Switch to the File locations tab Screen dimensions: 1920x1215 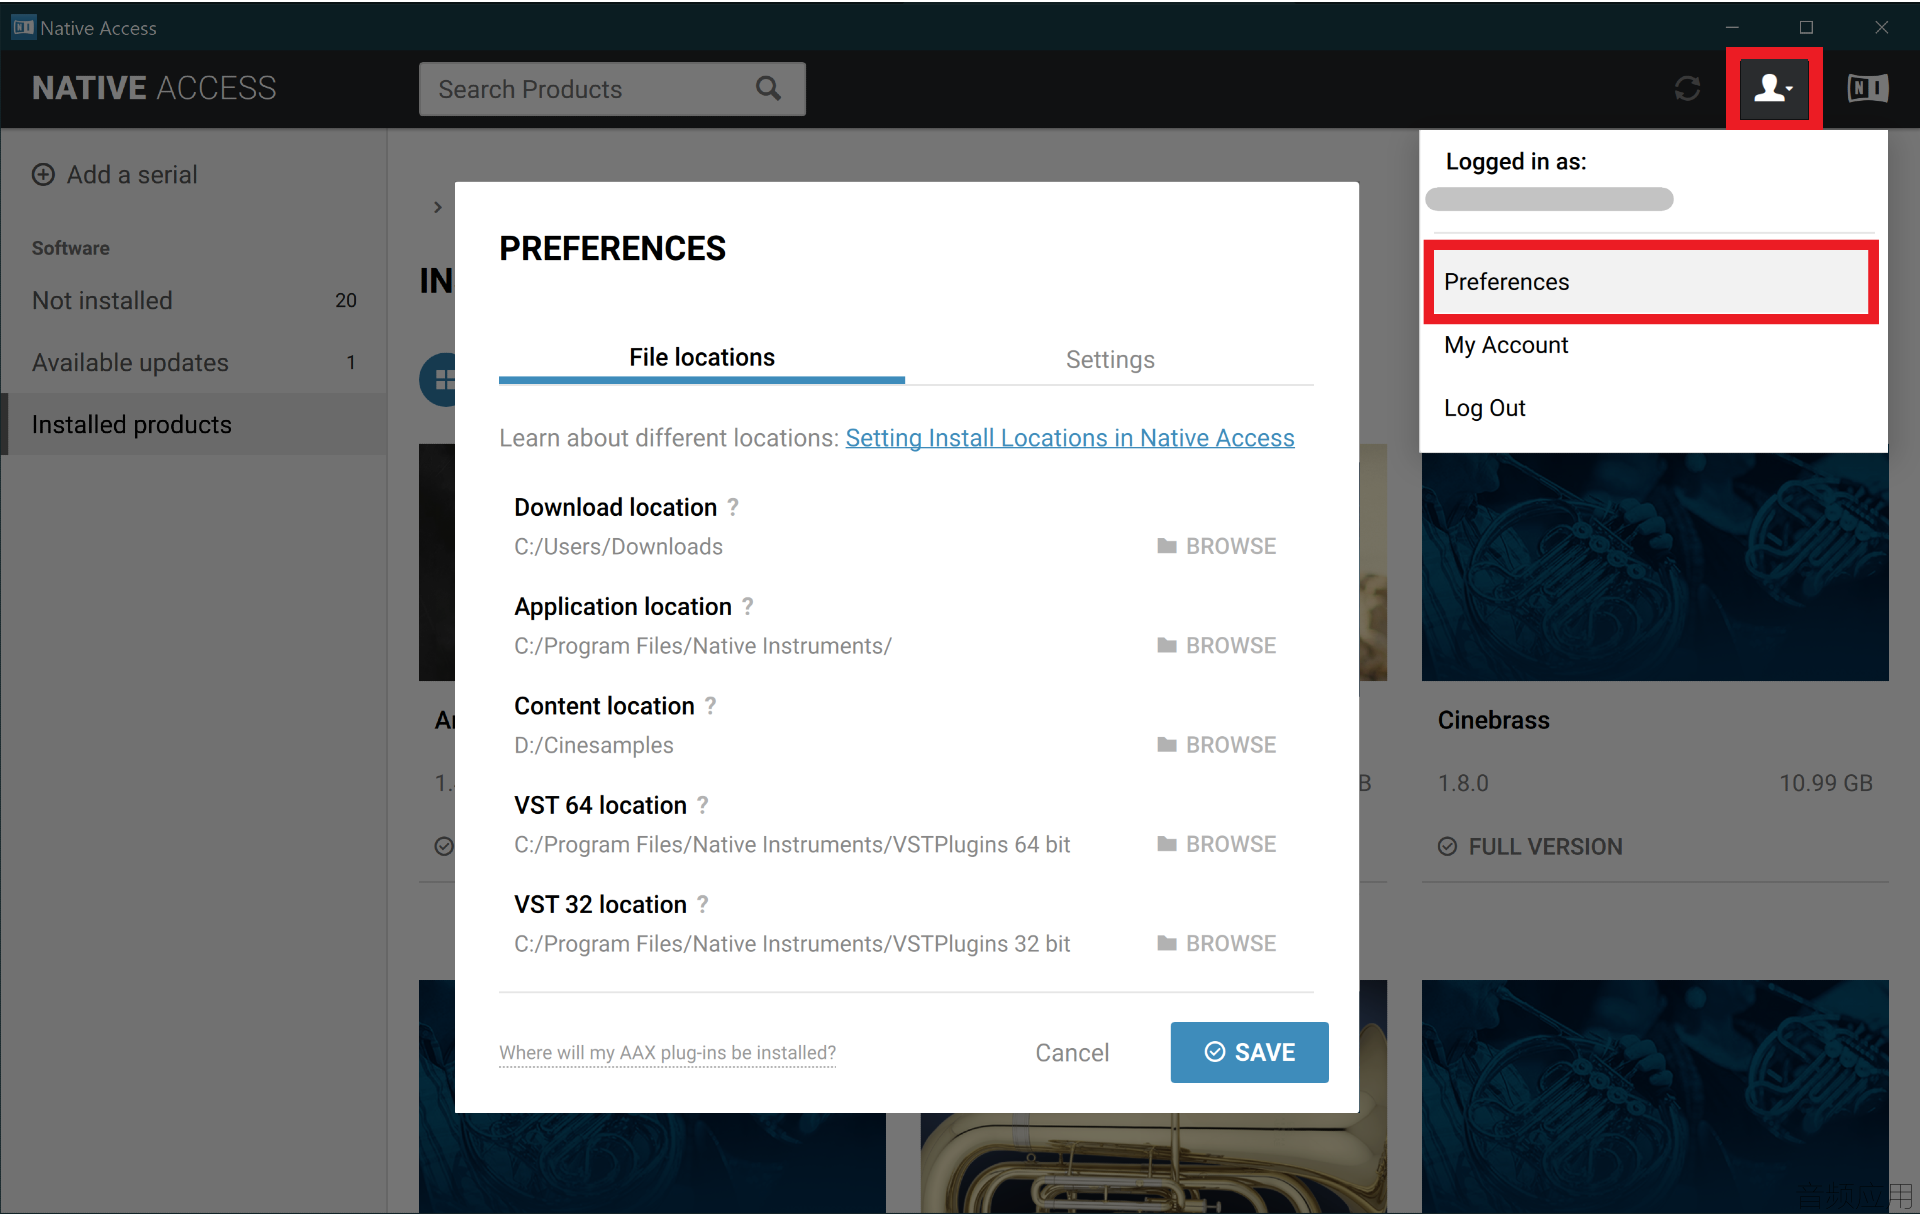pyautogui.click(x=702, y=358)
